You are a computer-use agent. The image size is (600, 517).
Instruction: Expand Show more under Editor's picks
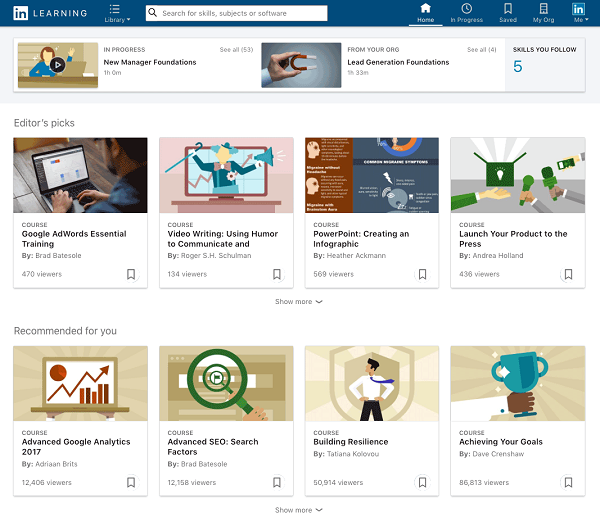[299, 301]
